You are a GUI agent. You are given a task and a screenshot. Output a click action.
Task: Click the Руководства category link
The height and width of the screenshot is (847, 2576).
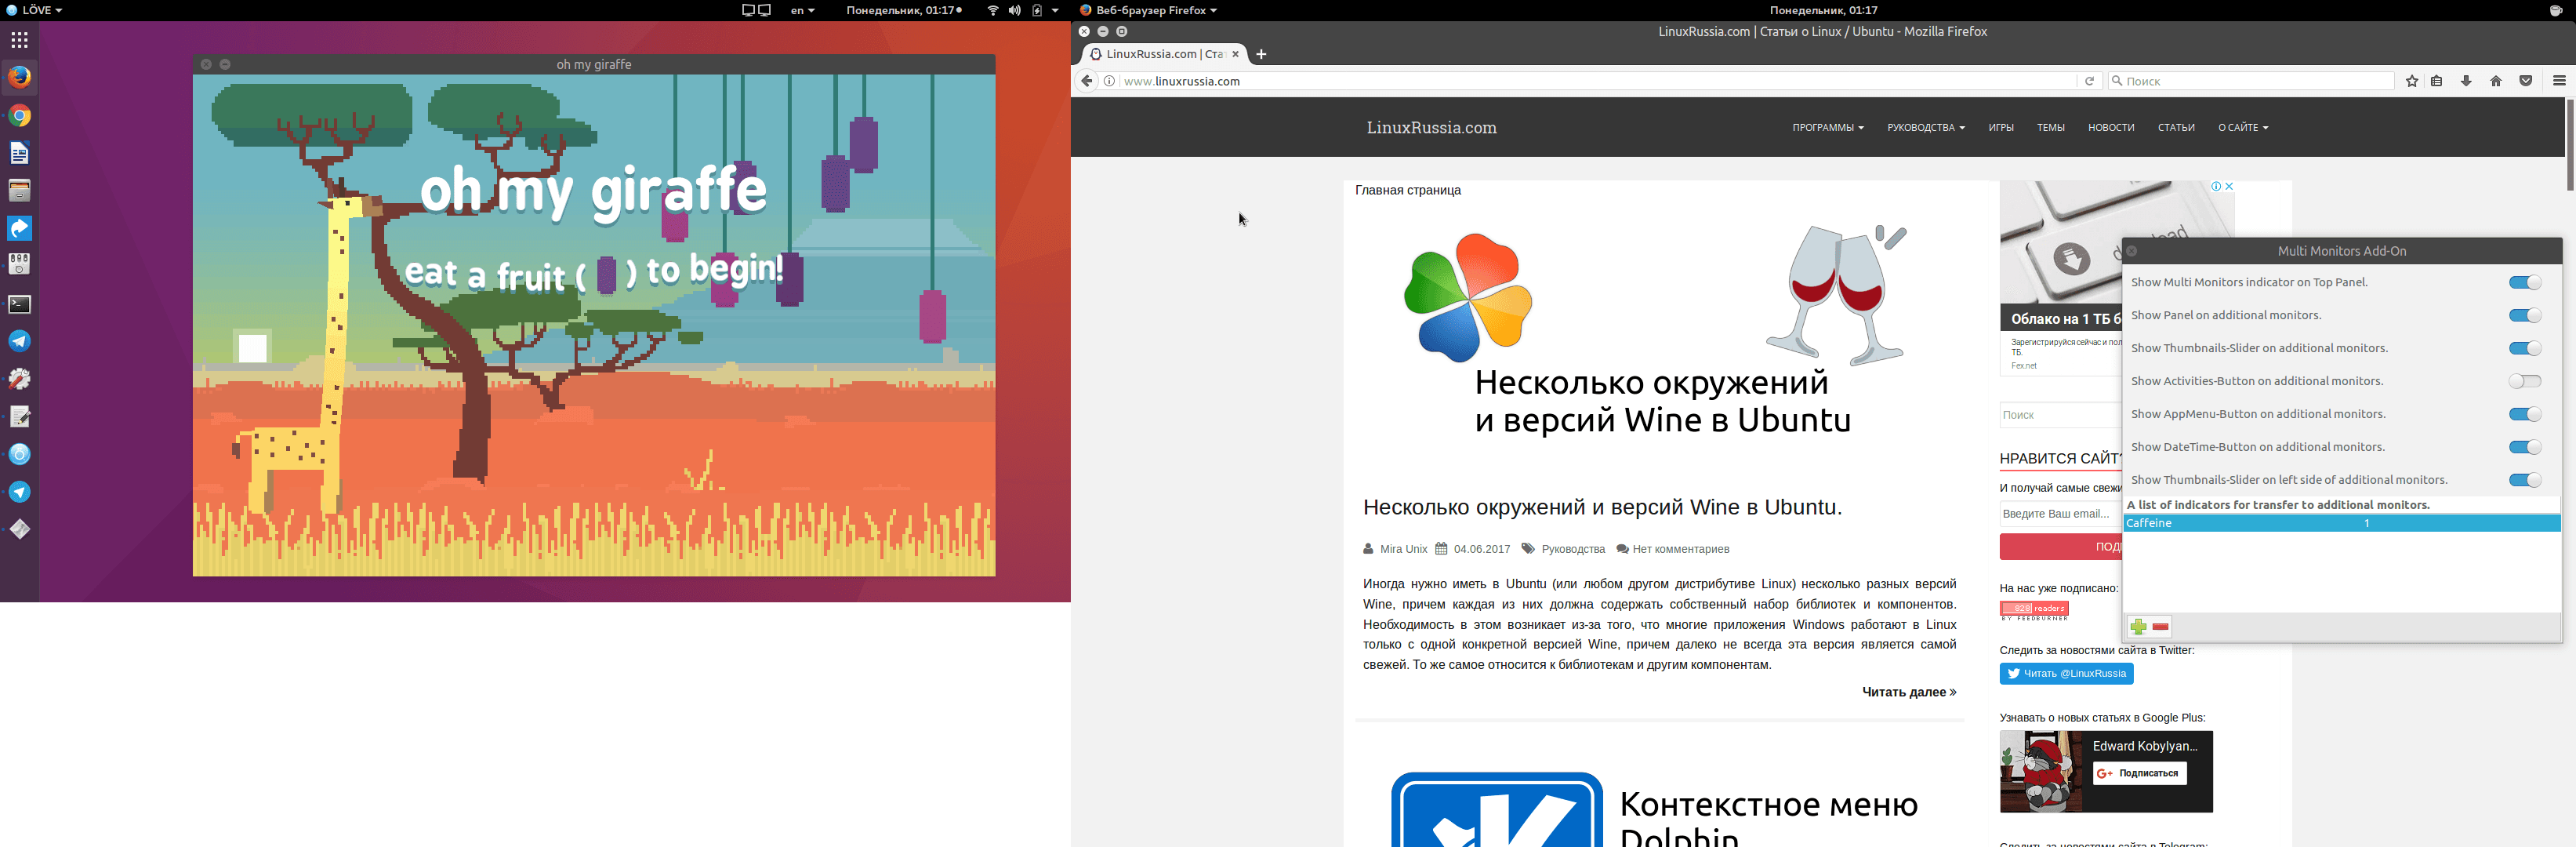[x=1573, y=549]
